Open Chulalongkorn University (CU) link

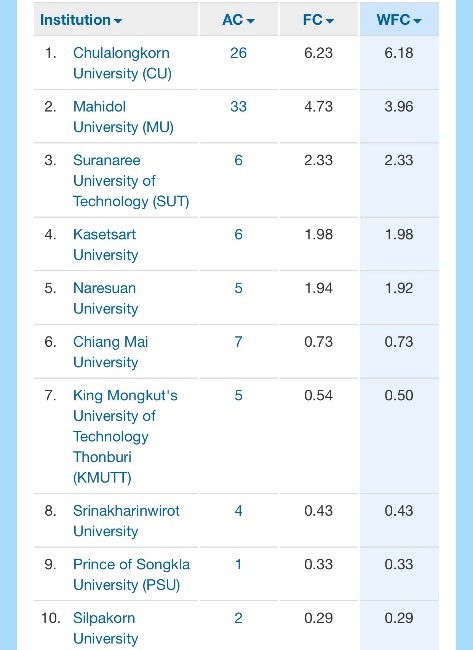122,63
